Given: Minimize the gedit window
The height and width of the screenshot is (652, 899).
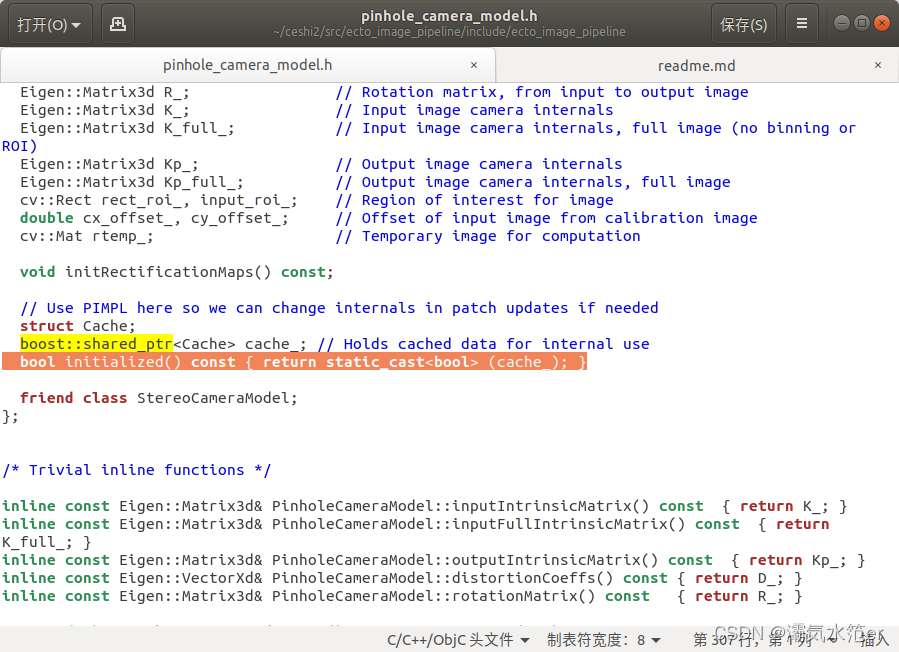Looking at the screenshot, I should 841,23.
